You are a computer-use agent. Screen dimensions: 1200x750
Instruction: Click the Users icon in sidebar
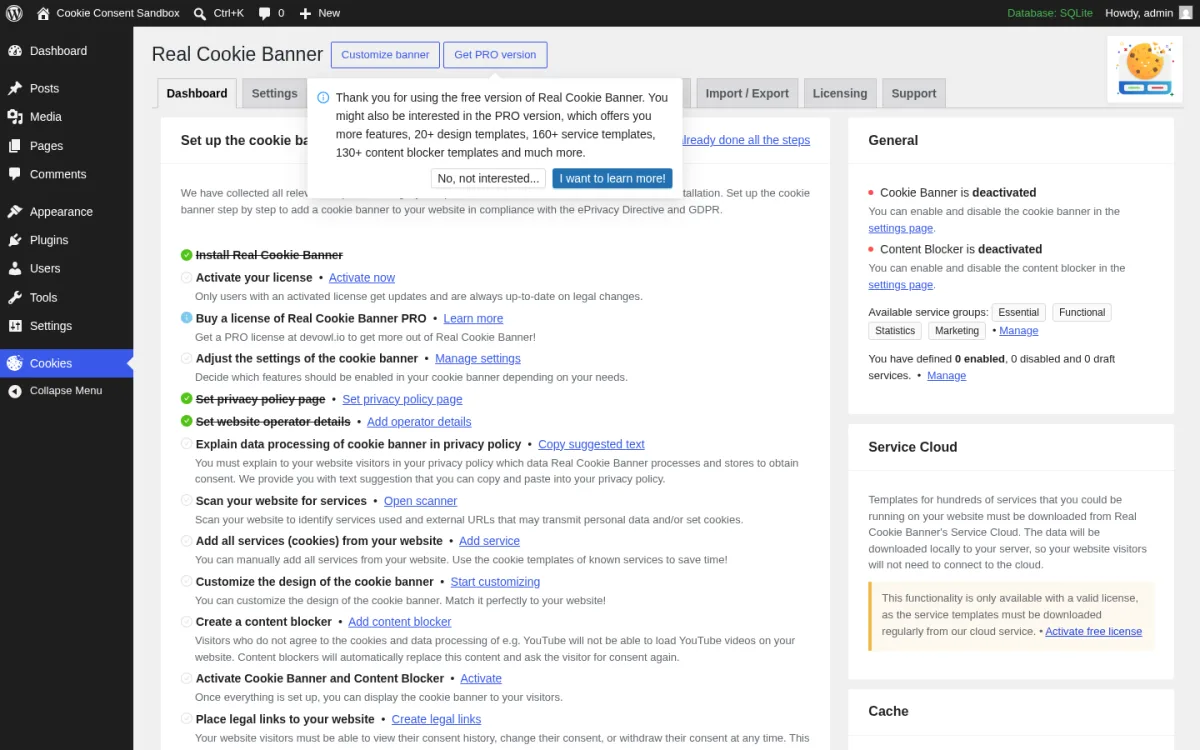coord(15,269)
